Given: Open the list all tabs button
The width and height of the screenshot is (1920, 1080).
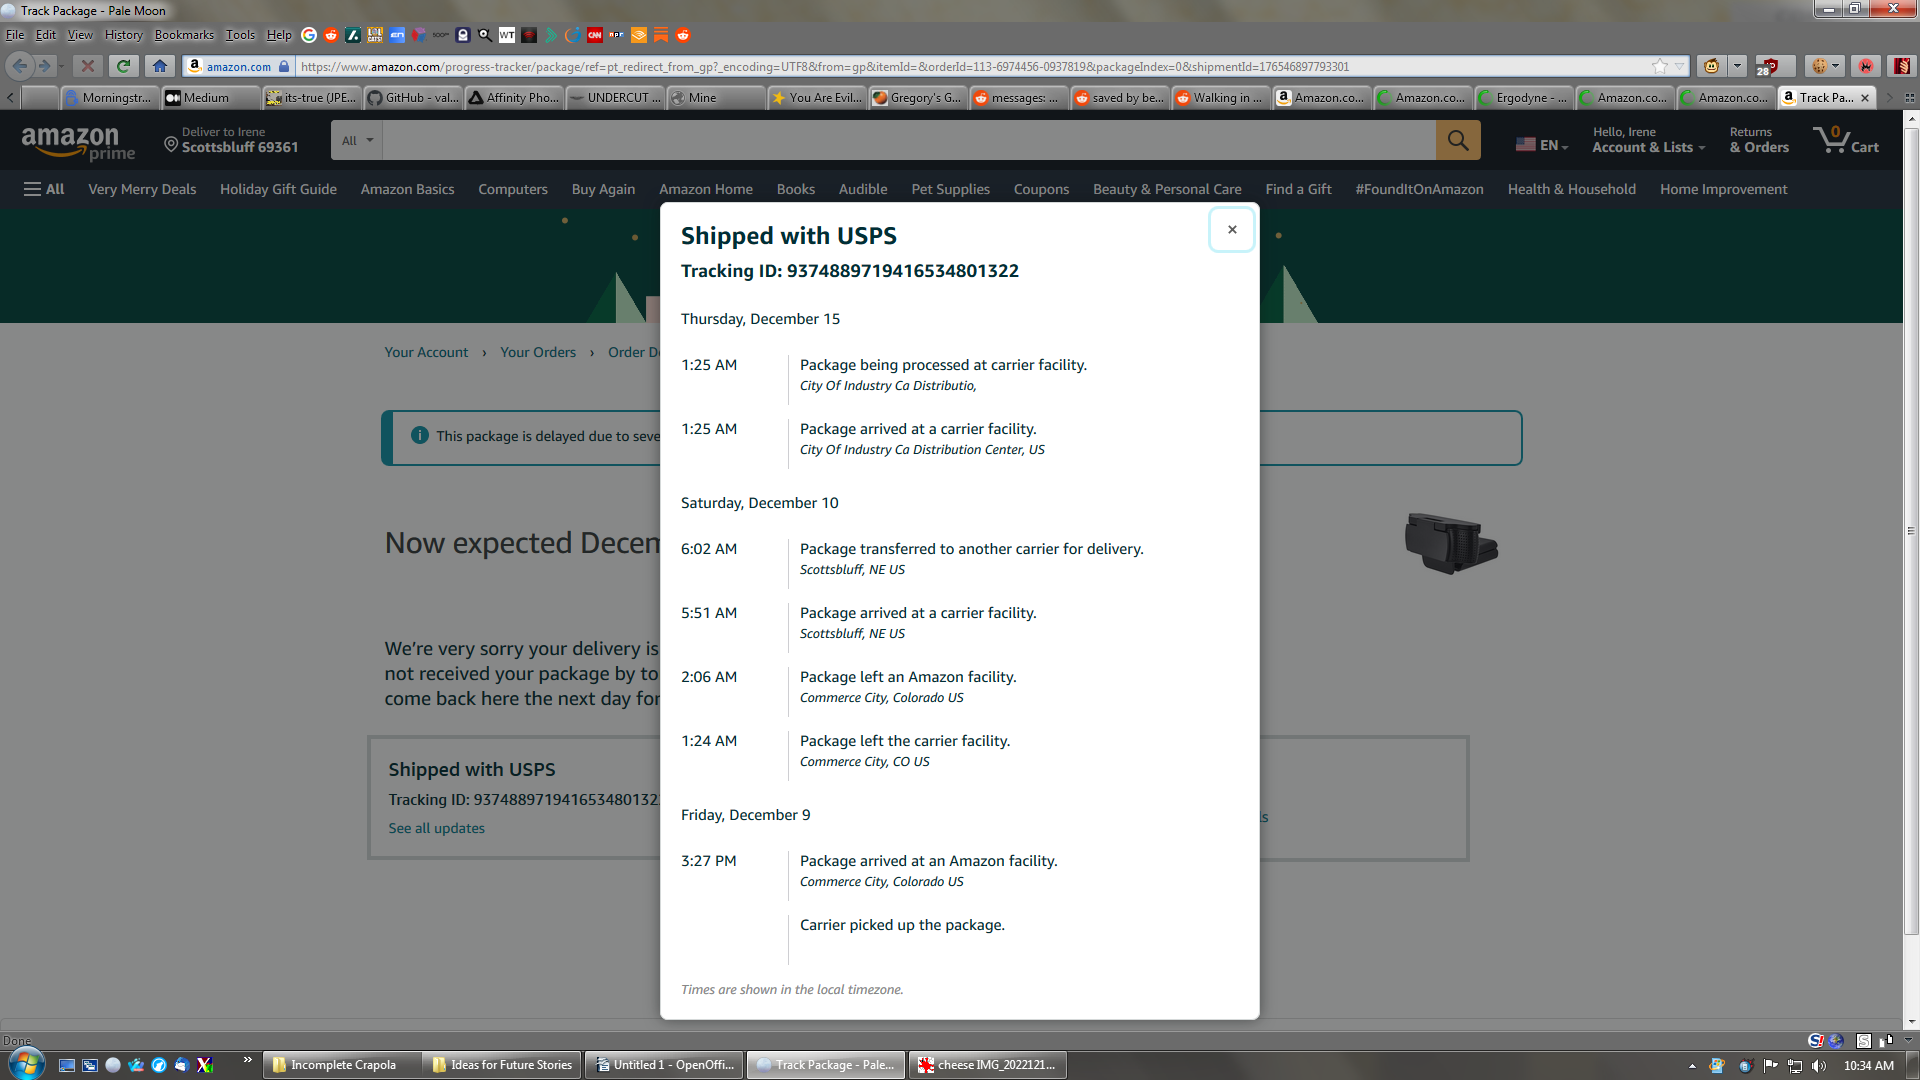Looking at the screenshot, I should click(x=1910, y=98).
